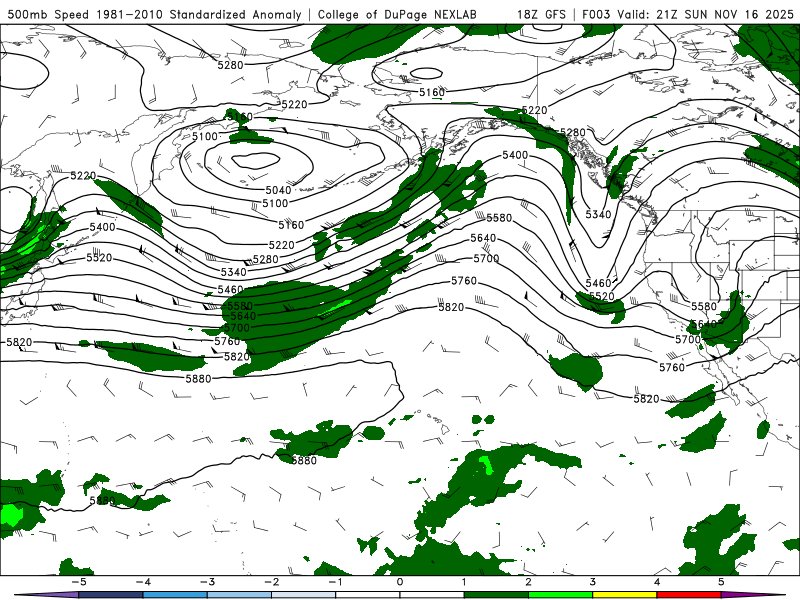The image size is (800, 600).
Task: Click the '0' tick label on the legend
Action: tap(400, 582)
